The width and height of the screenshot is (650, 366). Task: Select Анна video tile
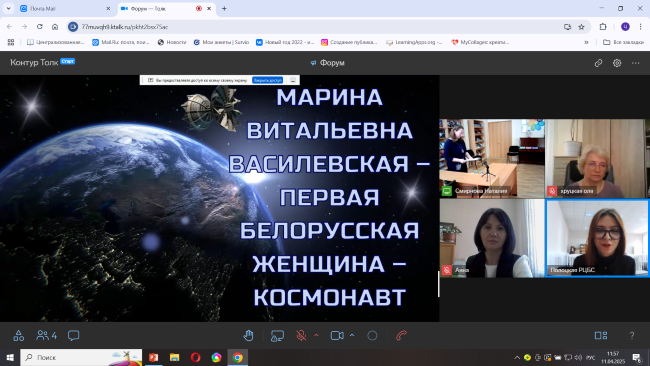coord(492,238)
